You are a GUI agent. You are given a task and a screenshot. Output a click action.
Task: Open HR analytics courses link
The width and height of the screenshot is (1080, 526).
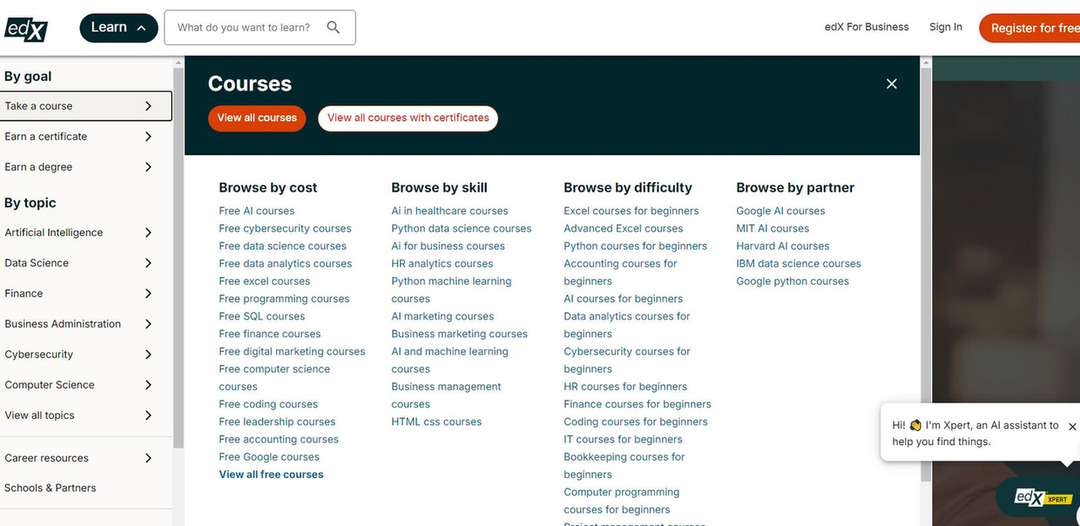[442, 264]
